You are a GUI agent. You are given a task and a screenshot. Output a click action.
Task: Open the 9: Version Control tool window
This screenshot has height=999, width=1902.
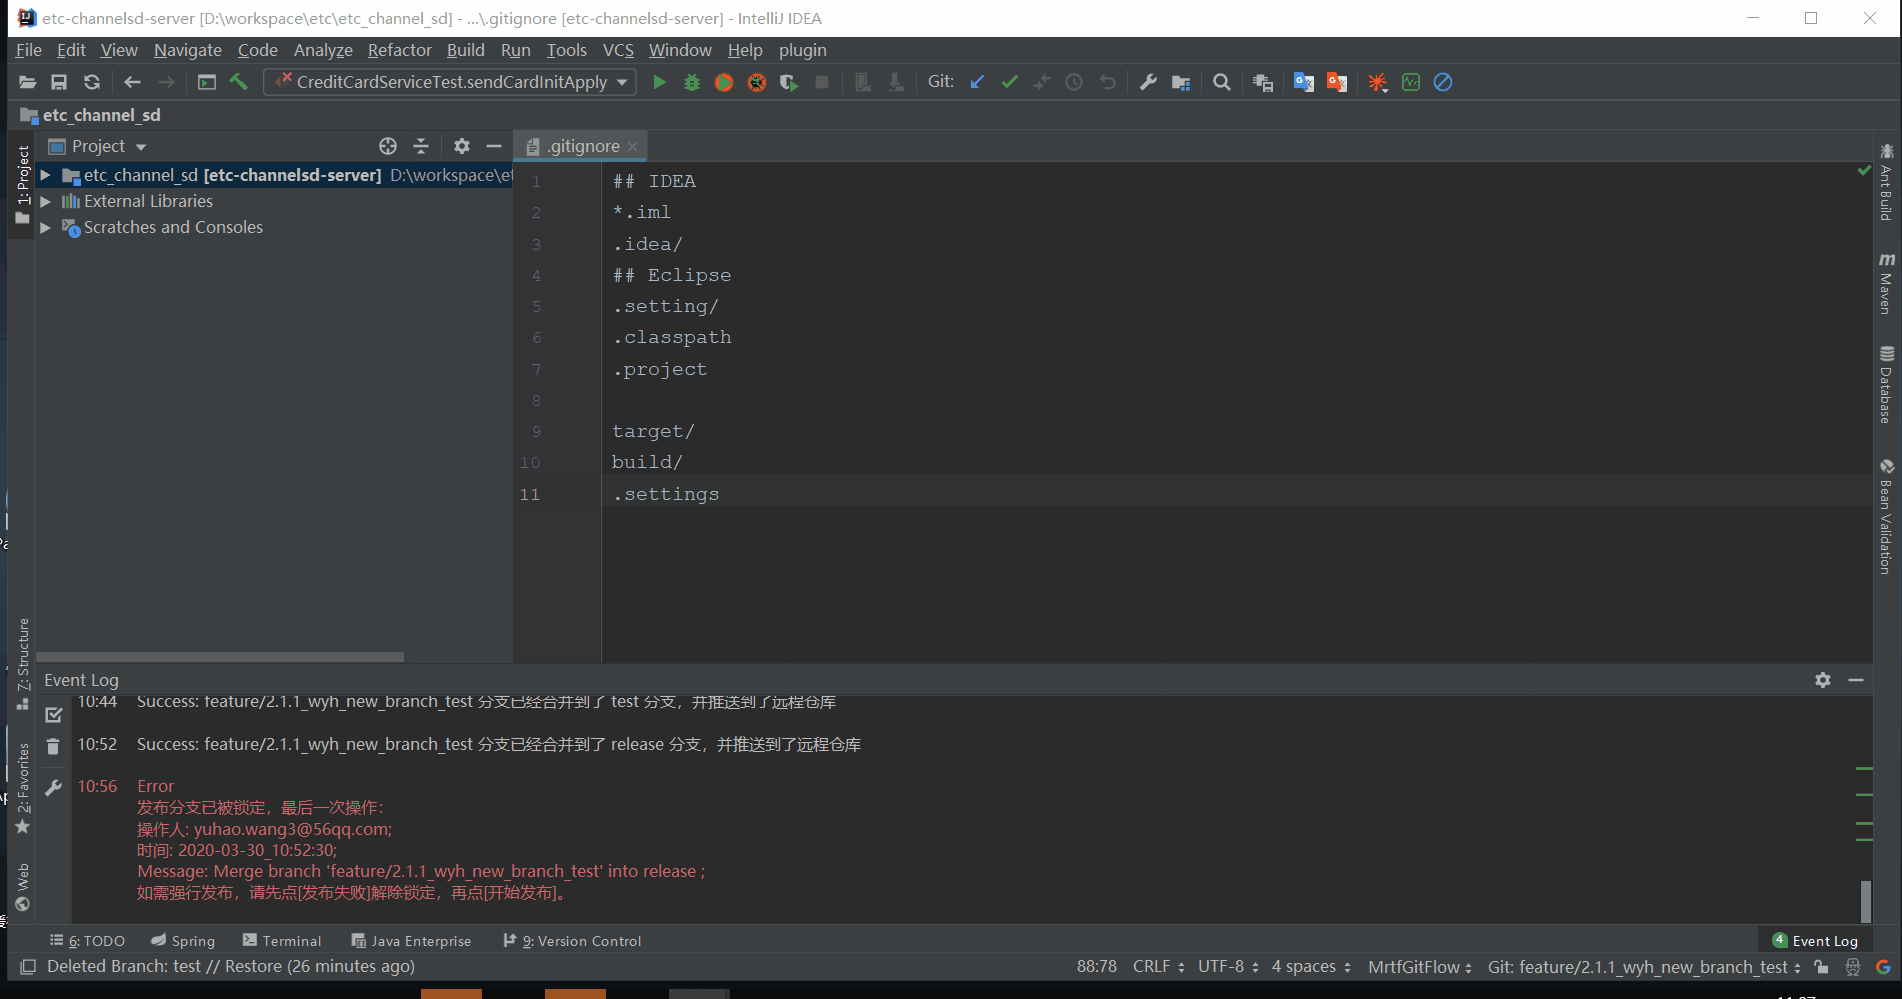(x=572, y=941)
